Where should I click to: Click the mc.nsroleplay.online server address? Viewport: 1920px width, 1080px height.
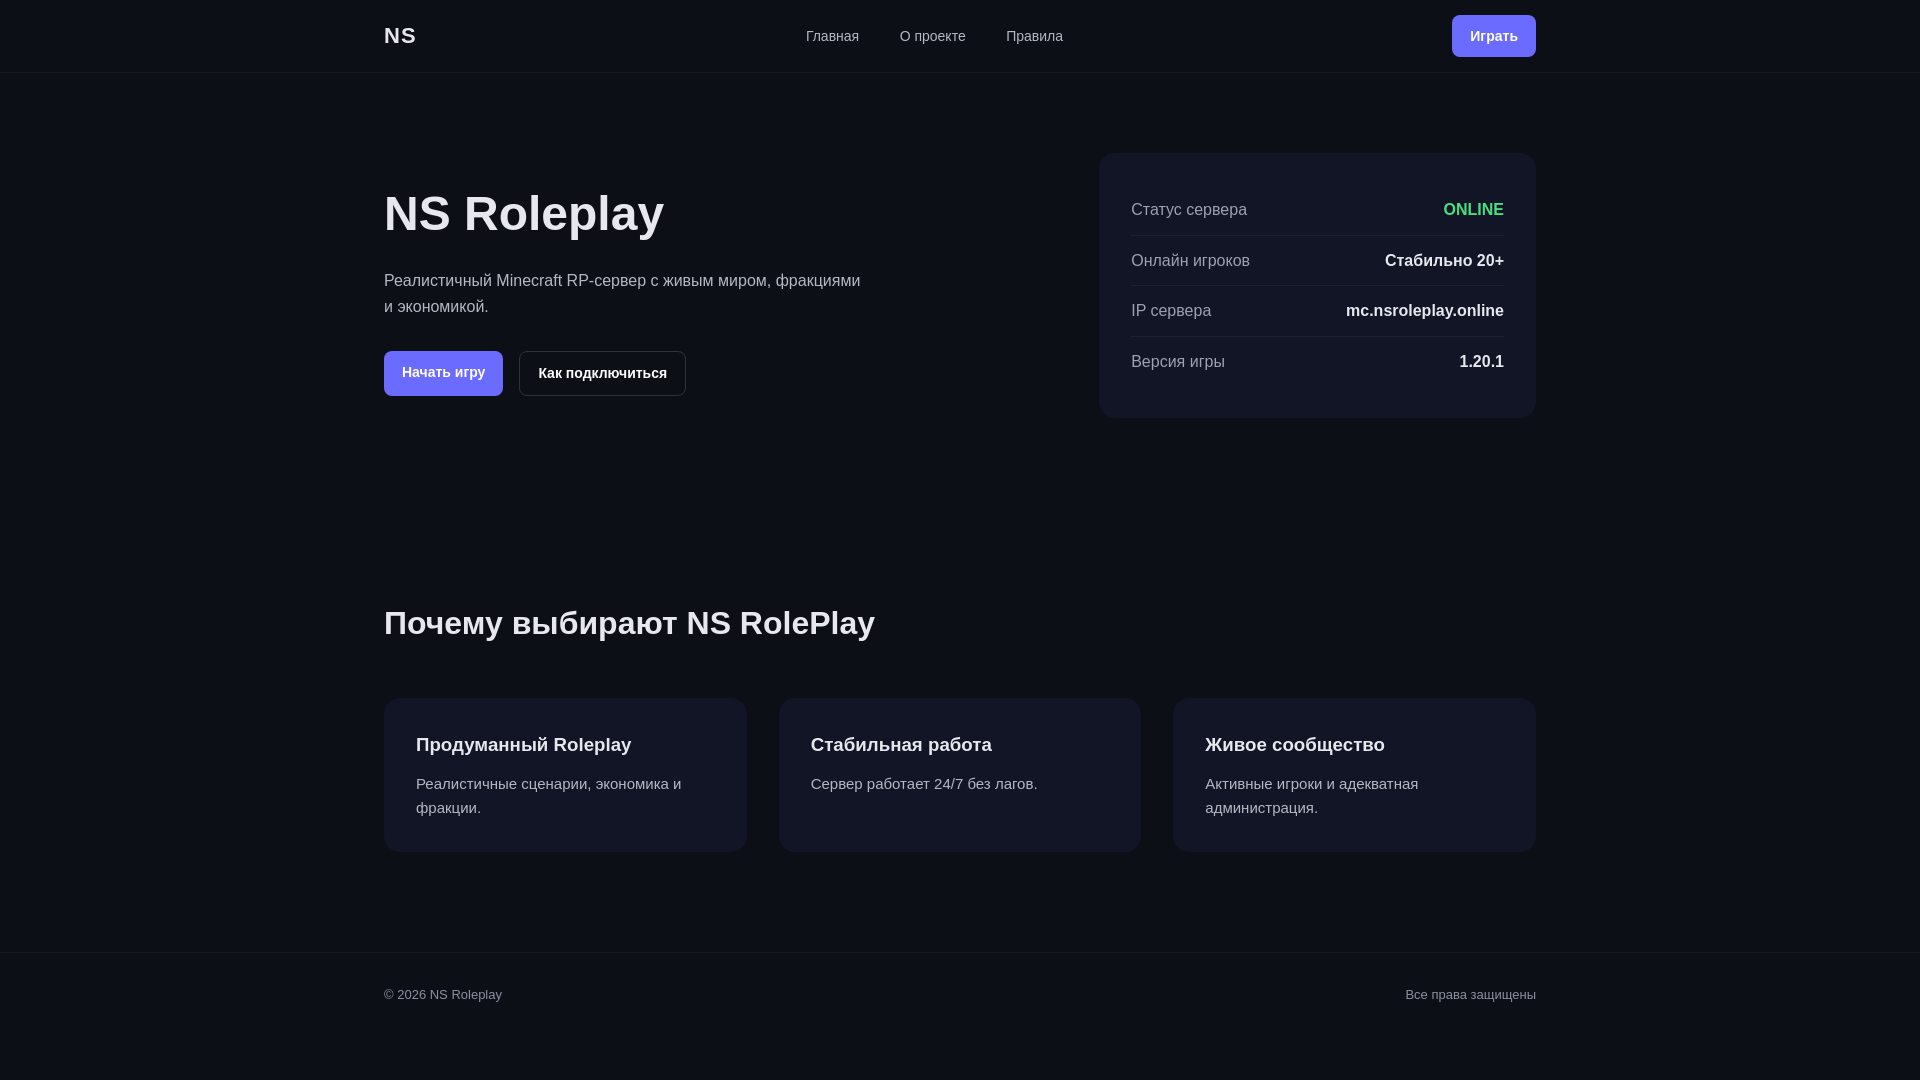(x=1424, y=311)
